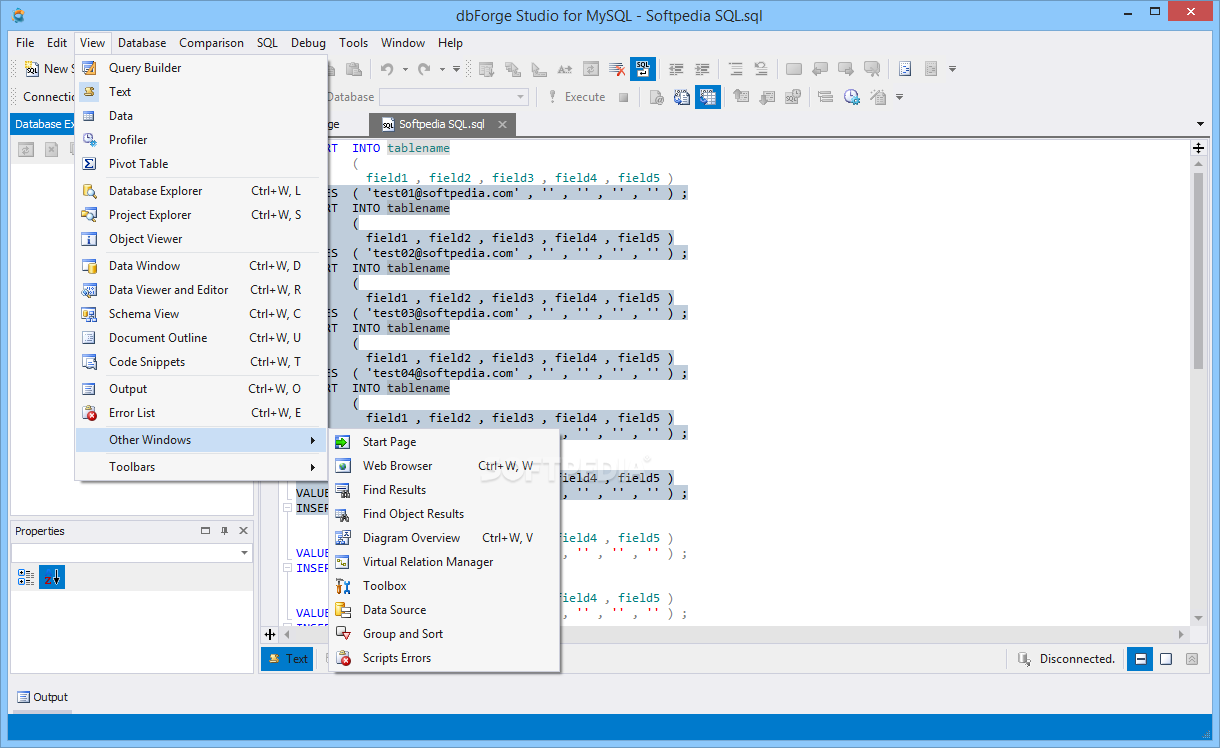Click the Redo arrow toolbar icon

[424, 69]
